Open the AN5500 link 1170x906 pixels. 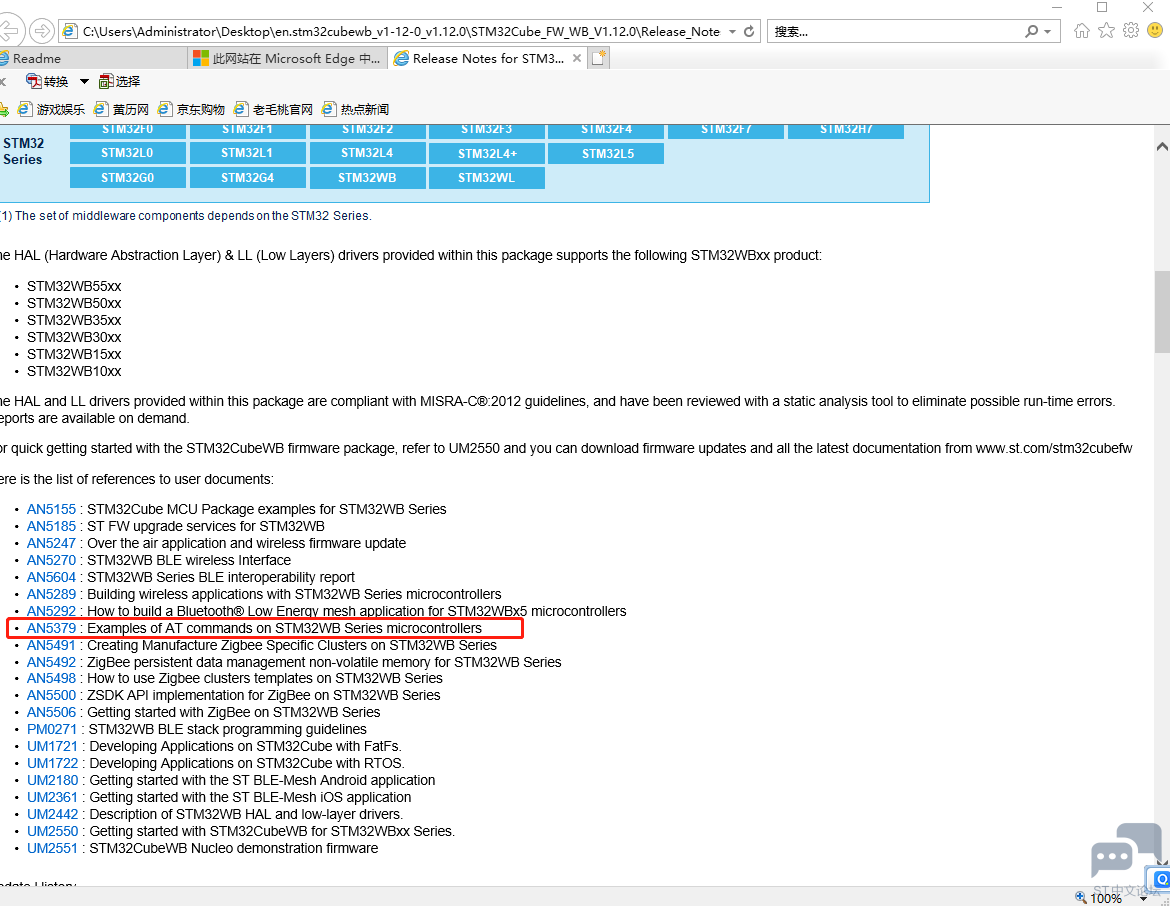tap(51, 696)
